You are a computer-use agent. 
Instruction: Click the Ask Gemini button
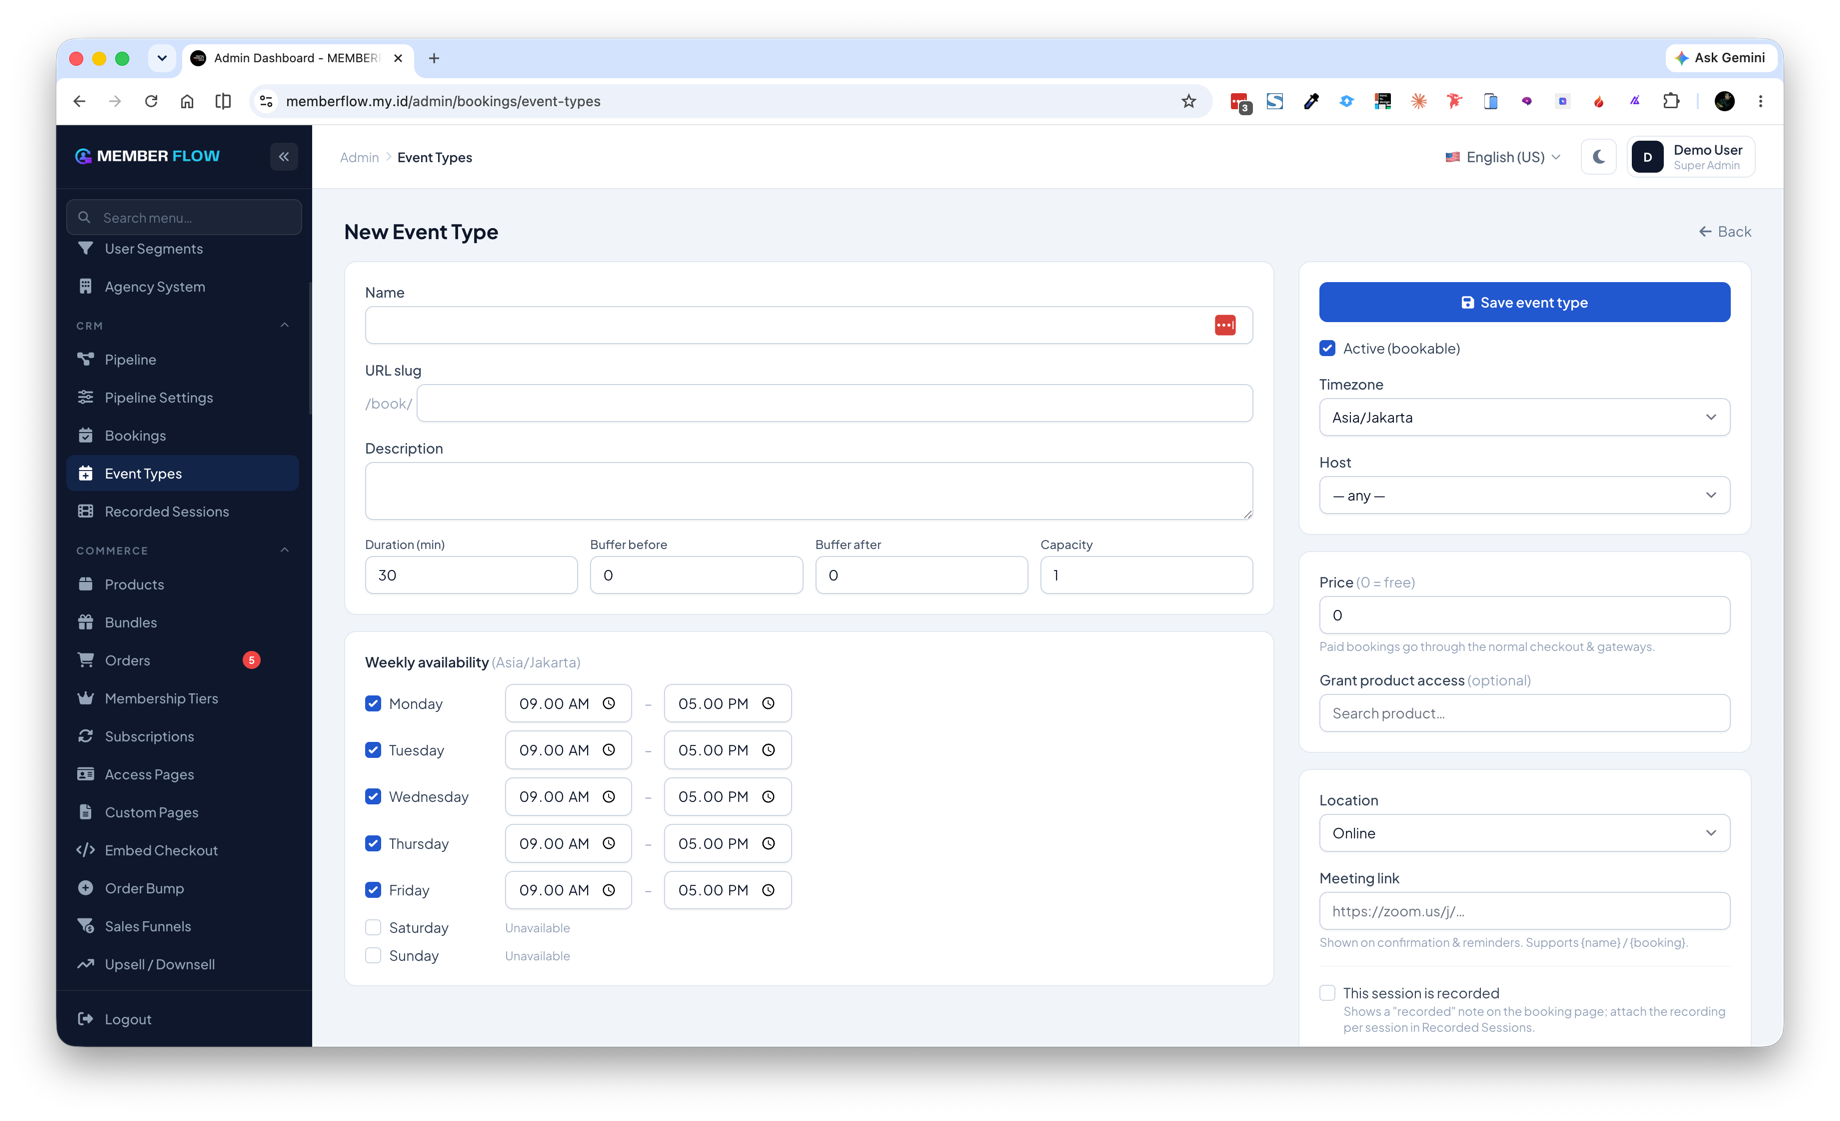[1720, 58]
